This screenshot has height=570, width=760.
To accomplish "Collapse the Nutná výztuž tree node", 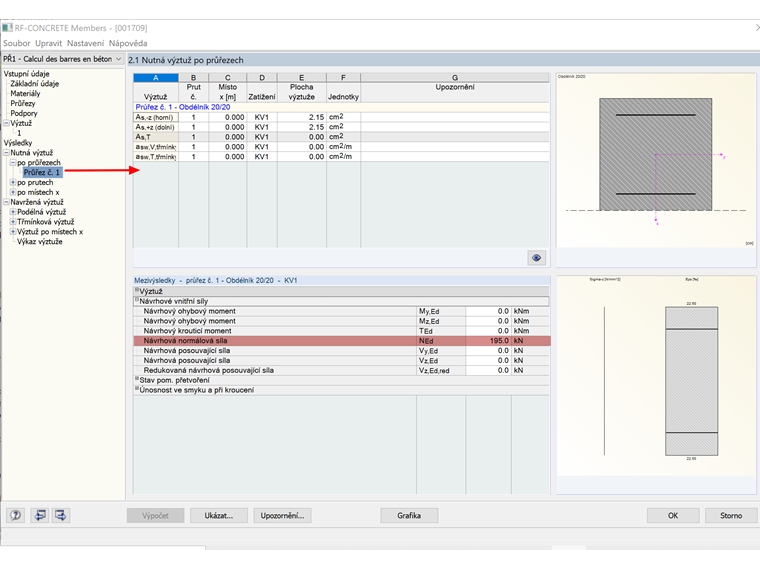I will tap(6, 153).
